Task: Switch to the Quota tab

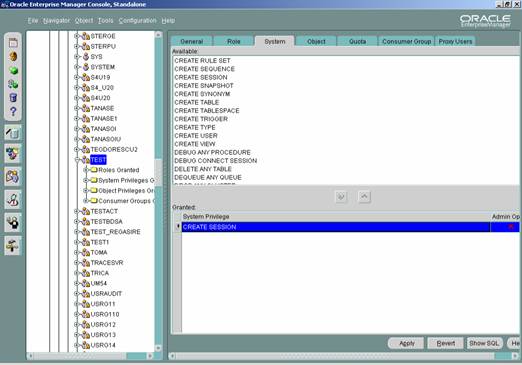Action: pos(358,41)
